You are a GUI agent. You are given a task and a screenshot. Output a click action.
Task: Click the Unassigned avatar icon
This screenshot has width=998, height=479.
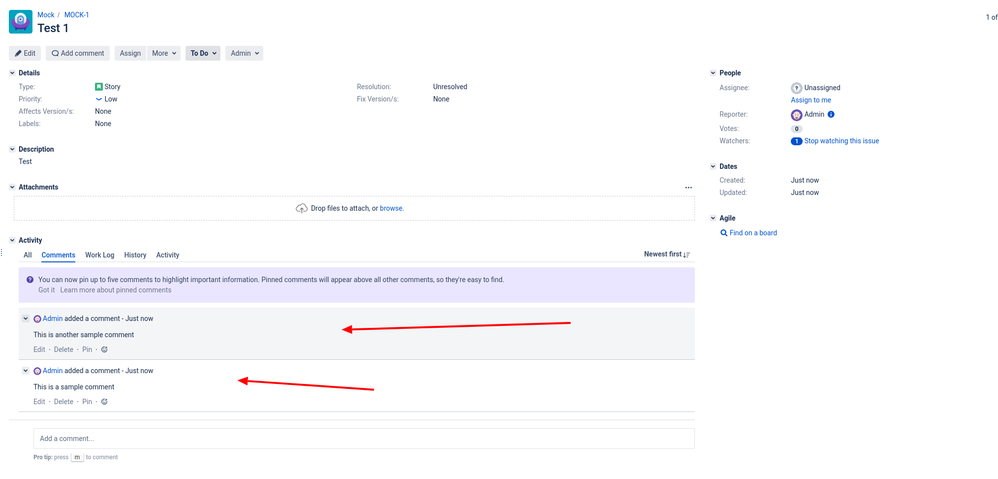[796, 88]
